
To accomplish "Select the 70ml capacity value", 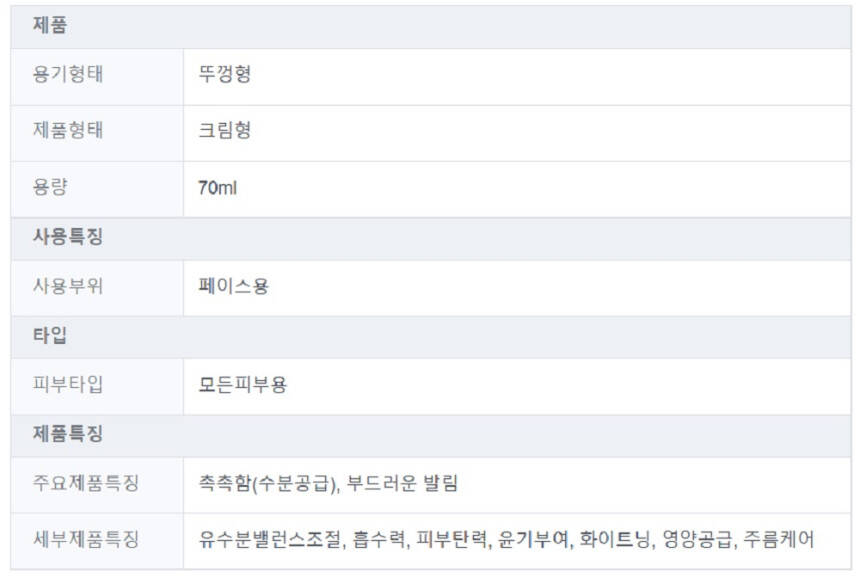I will click(217, 187).
